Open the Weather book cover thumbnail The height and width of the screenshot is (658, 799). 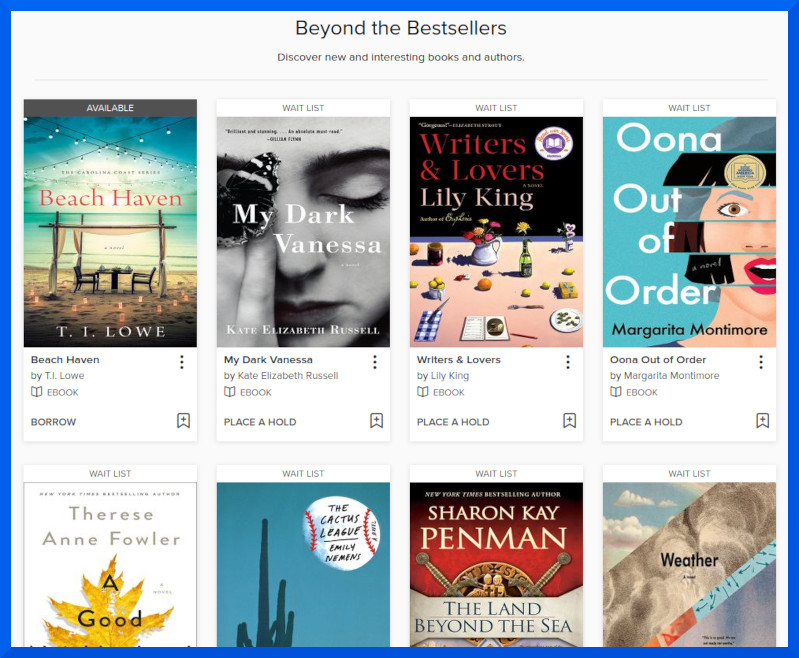pos(689,565)
